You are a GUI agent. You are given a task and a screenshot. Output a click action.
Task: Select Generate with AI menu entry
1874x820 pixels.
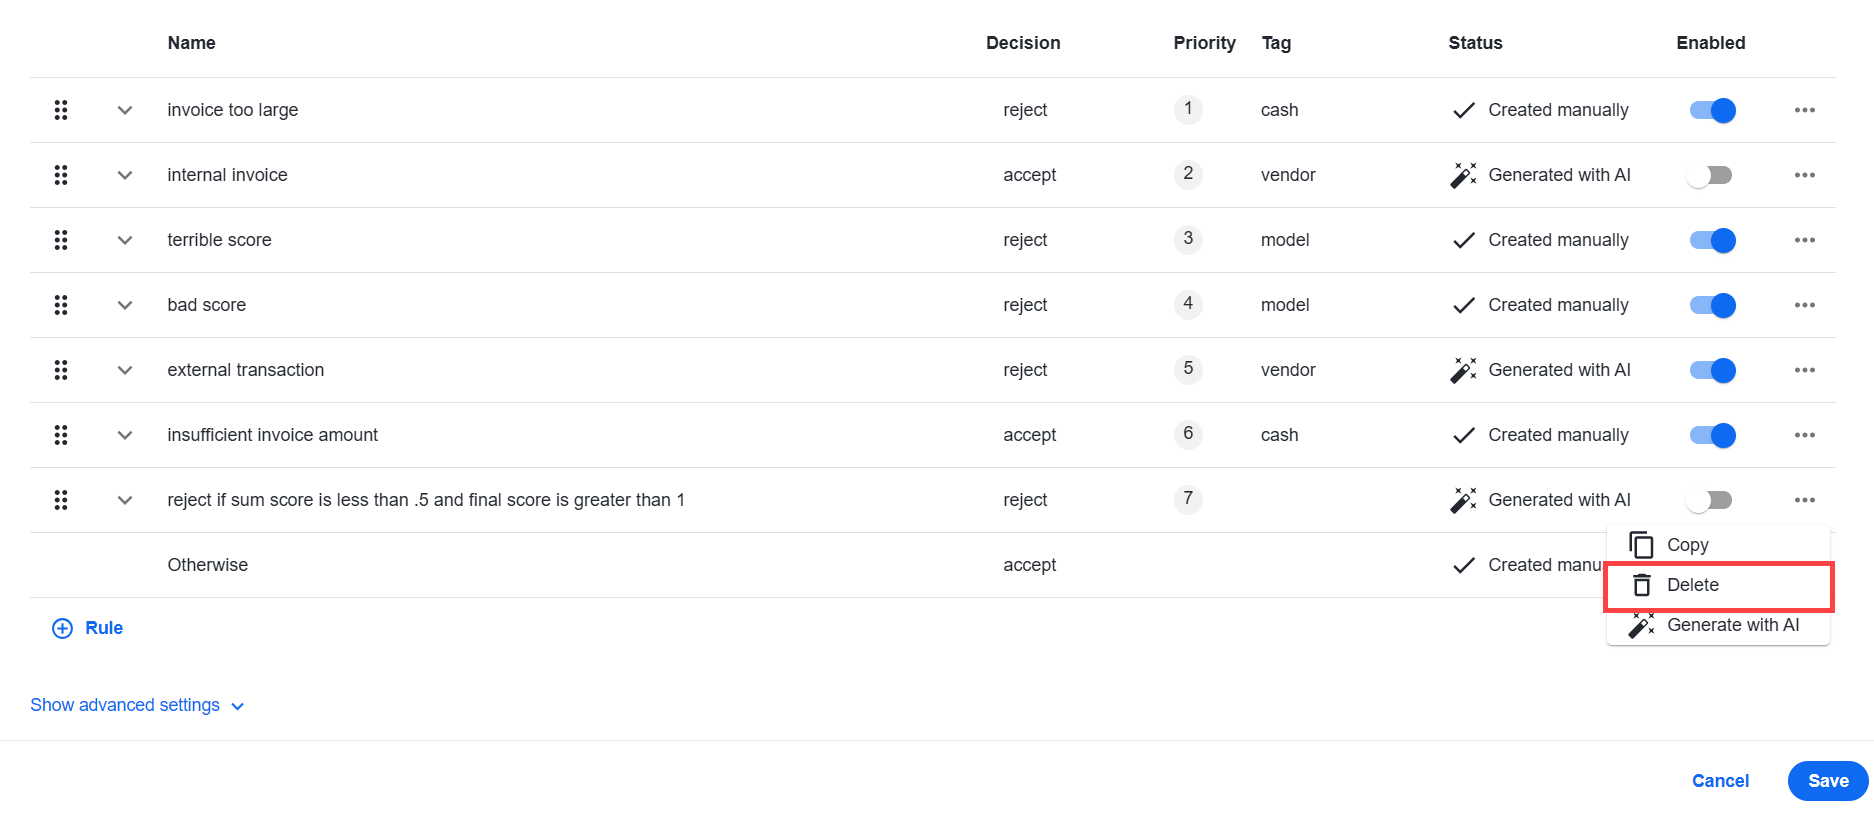pos(1718,625)
